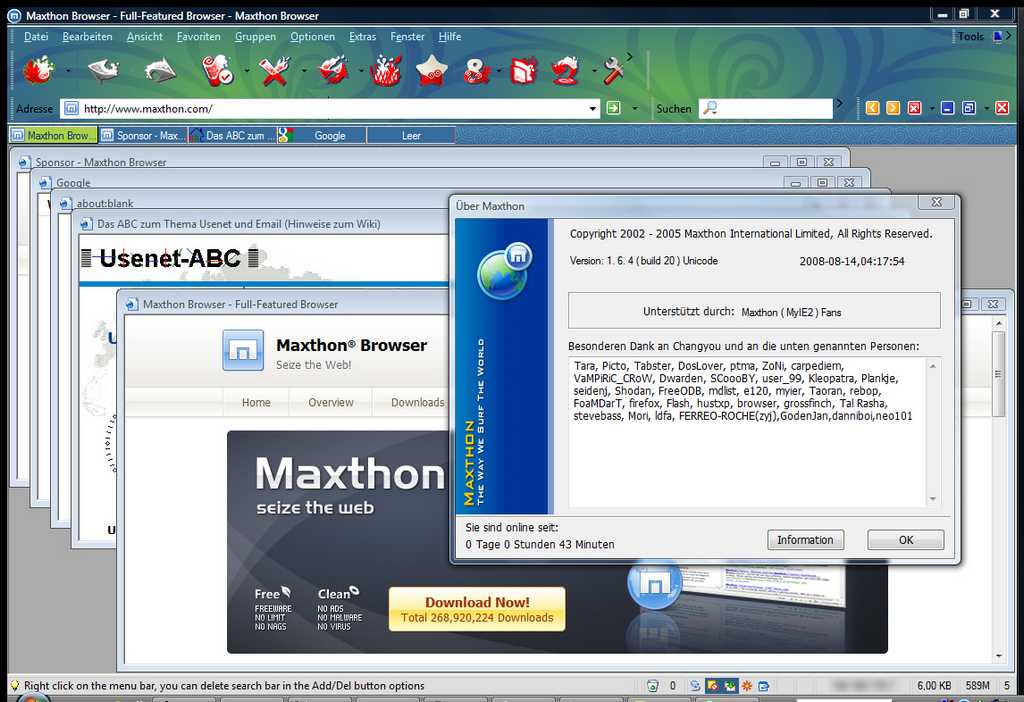
Task: Click the dolphin-shaped Forward navigation icon
Action: (159, 70)
